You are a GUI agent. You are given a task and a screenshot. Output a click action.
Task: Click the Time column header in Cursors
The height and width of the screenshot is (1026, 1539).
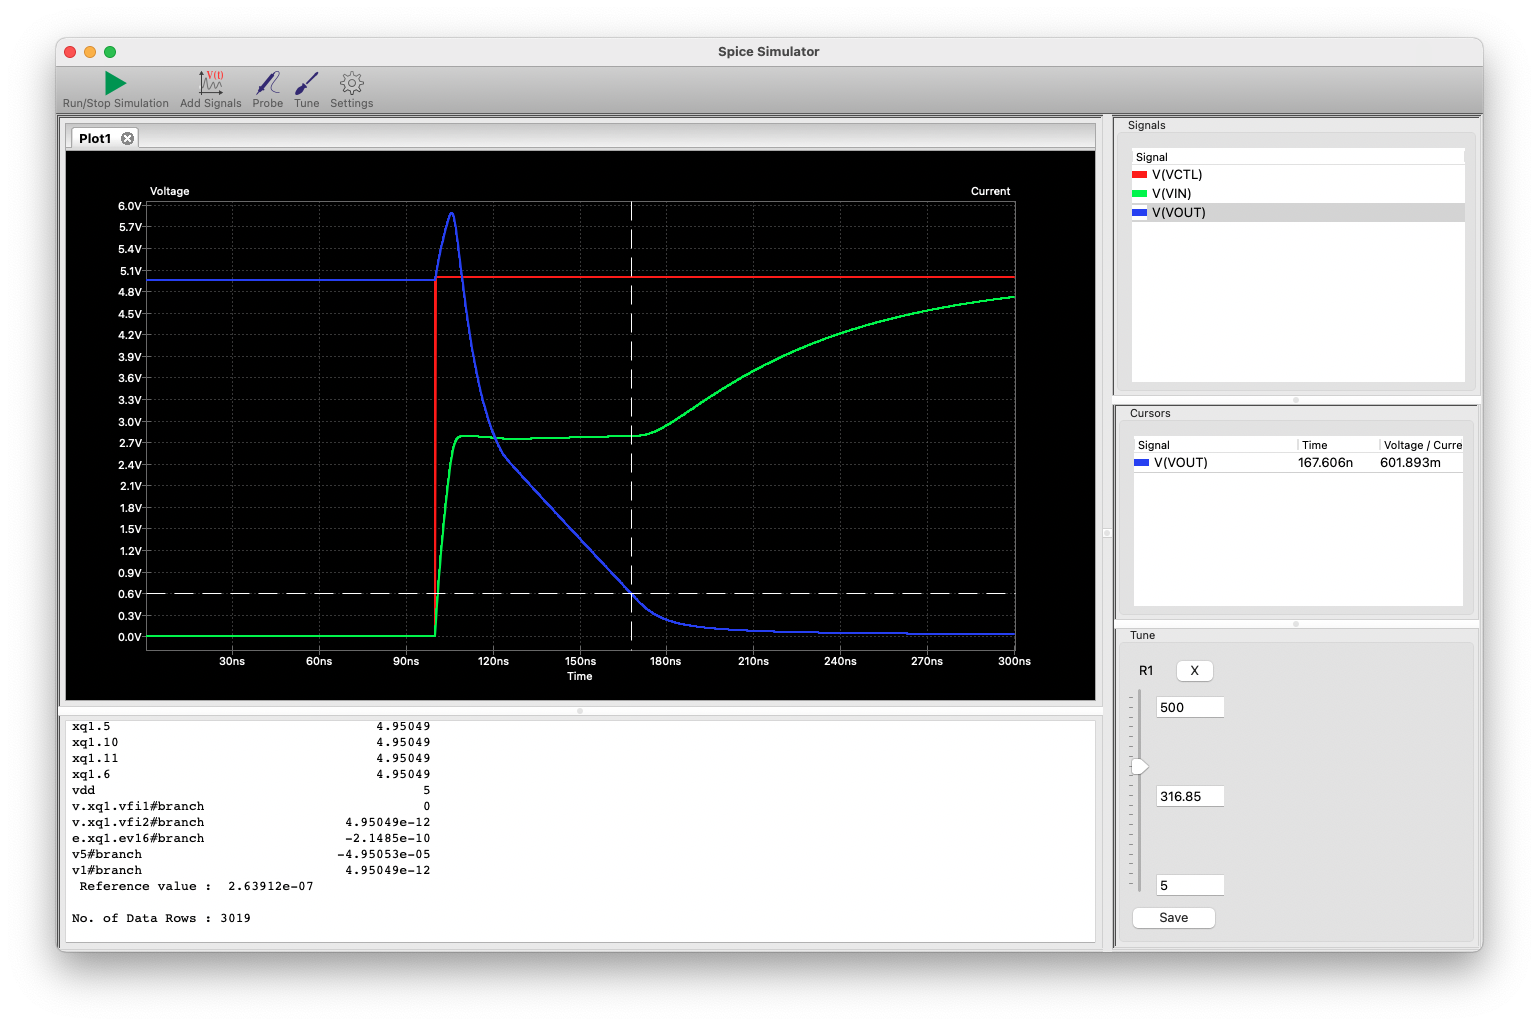[1338, 445]
